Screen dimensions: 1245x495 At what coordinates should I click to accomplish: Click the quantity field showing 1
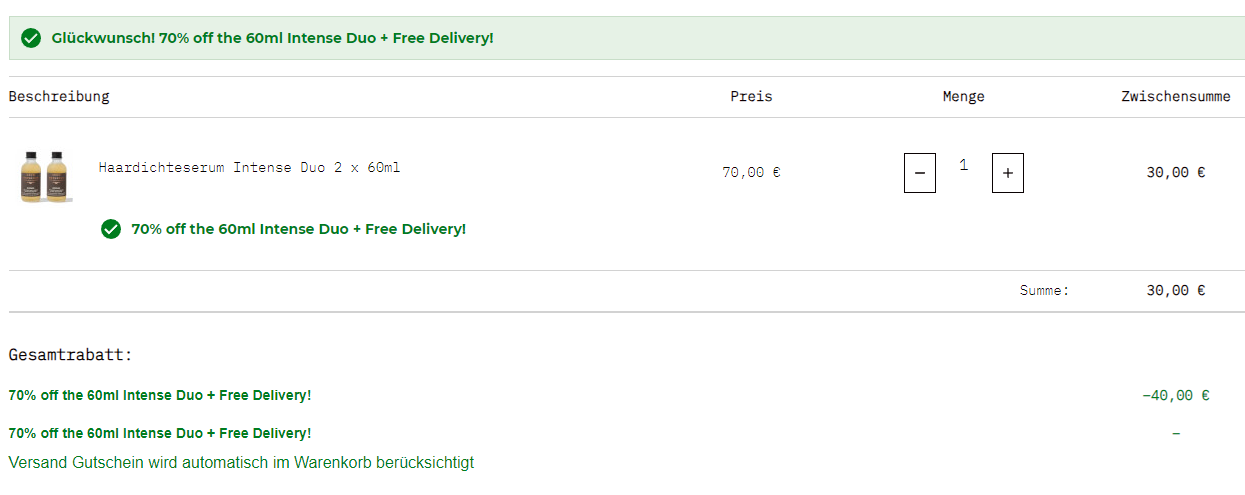(964, 165)
